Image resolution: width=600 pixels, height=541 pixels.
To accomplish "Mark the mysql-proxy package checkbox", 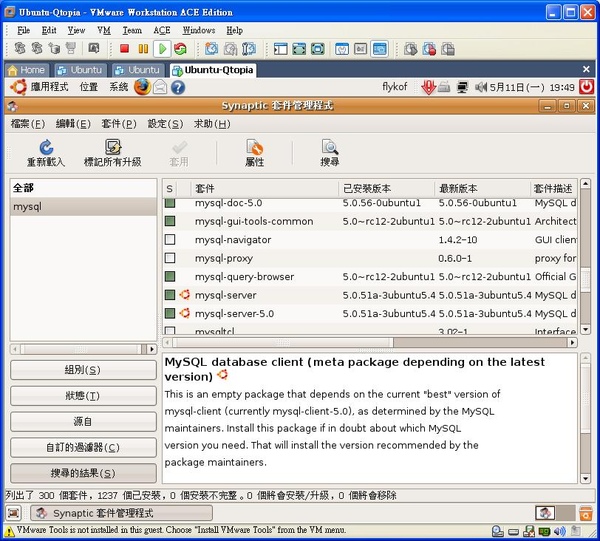I will click(x=170, y=258).
